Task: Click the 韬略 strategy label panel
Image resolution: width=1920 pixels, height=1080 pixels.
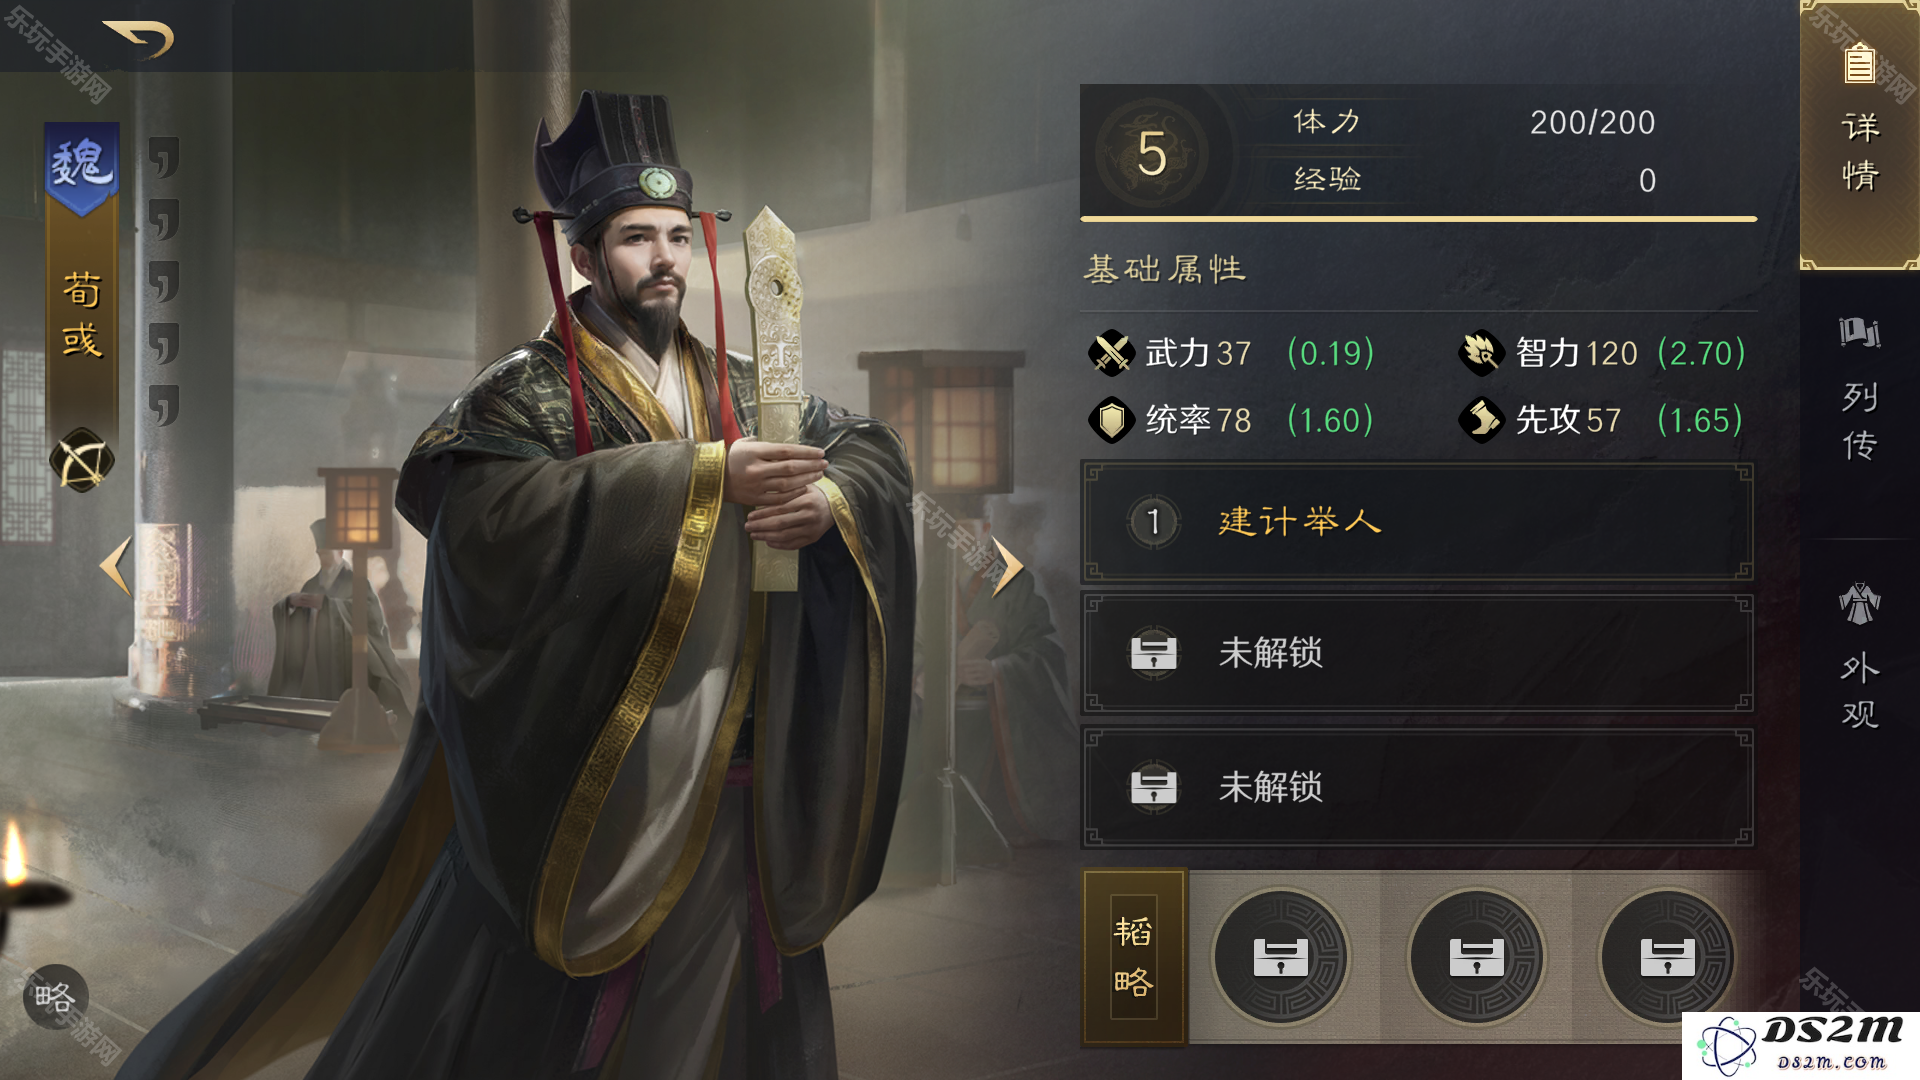Action: pos(1134,957)
